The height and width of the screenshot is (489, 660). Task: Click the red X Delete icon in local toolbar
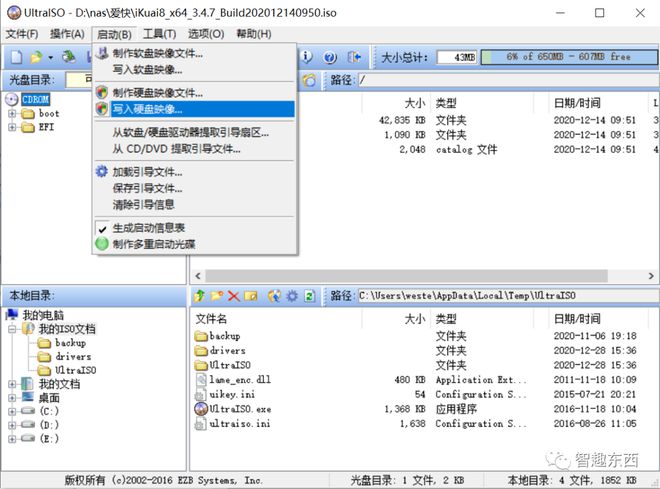234,296
